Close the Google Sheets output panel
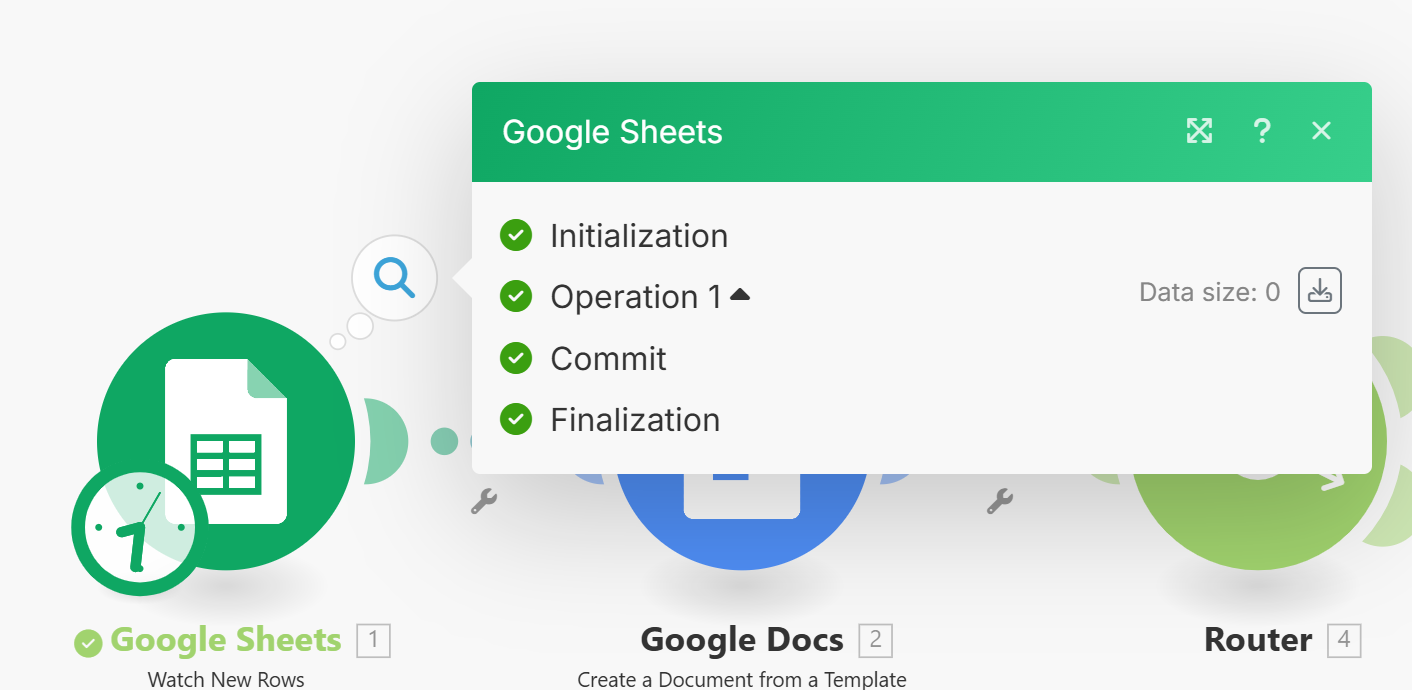Screen dimensions: 1412x690 [1321, 131]
